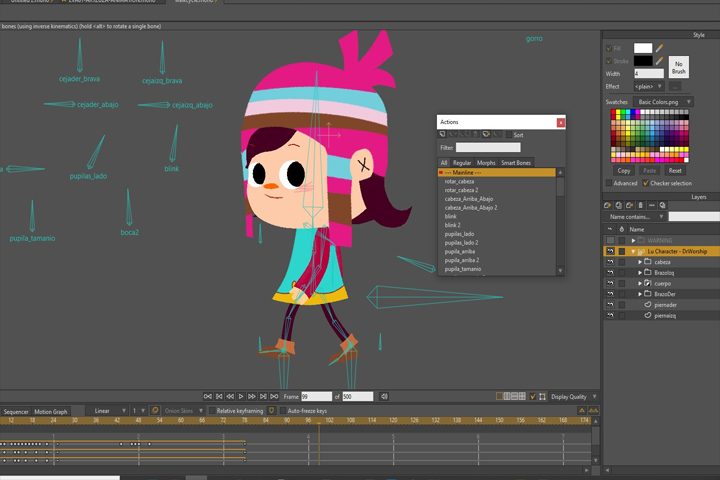Click the delete layer trash icon
720x480 pixels.
[x=641, y=205]
